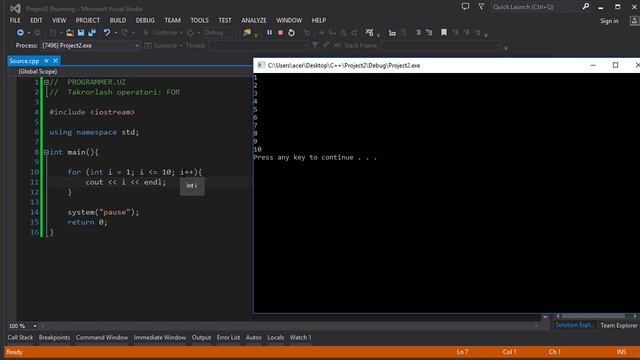
Task: Open the TEAM menu
Action: (172, 20)
